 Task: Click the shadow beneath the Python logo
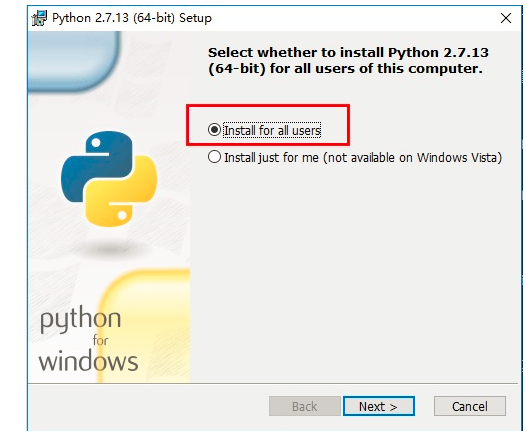(109, 249)
